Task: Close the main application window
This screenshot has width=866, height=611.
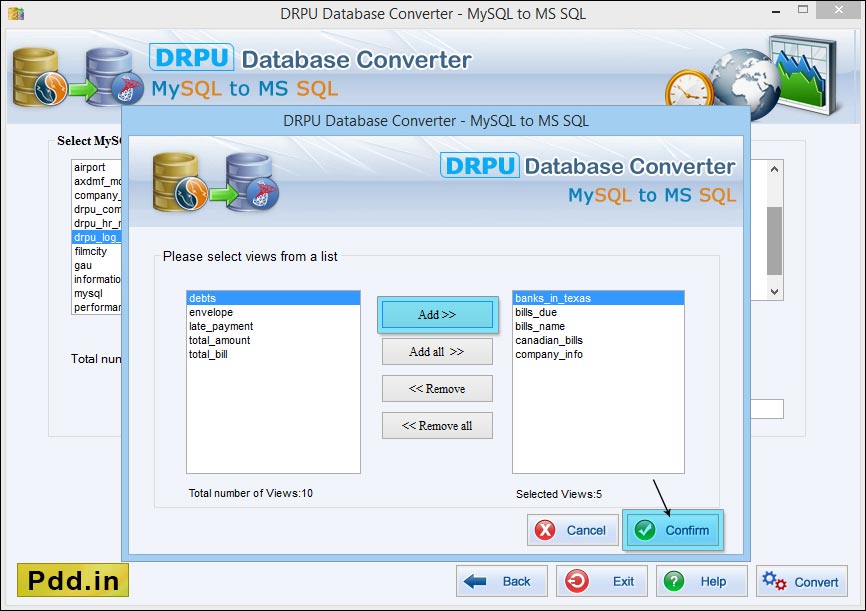Action: 839,9
